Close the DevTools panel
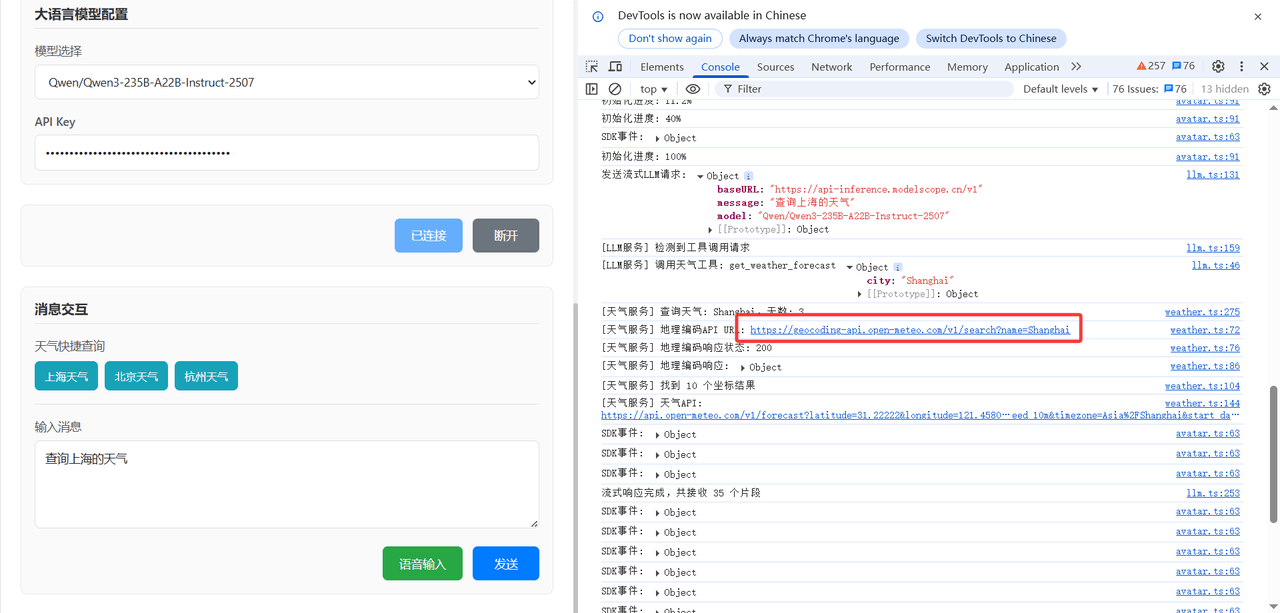The height and width of the screenshot is (613, 1280). [x=1264, y=67]
